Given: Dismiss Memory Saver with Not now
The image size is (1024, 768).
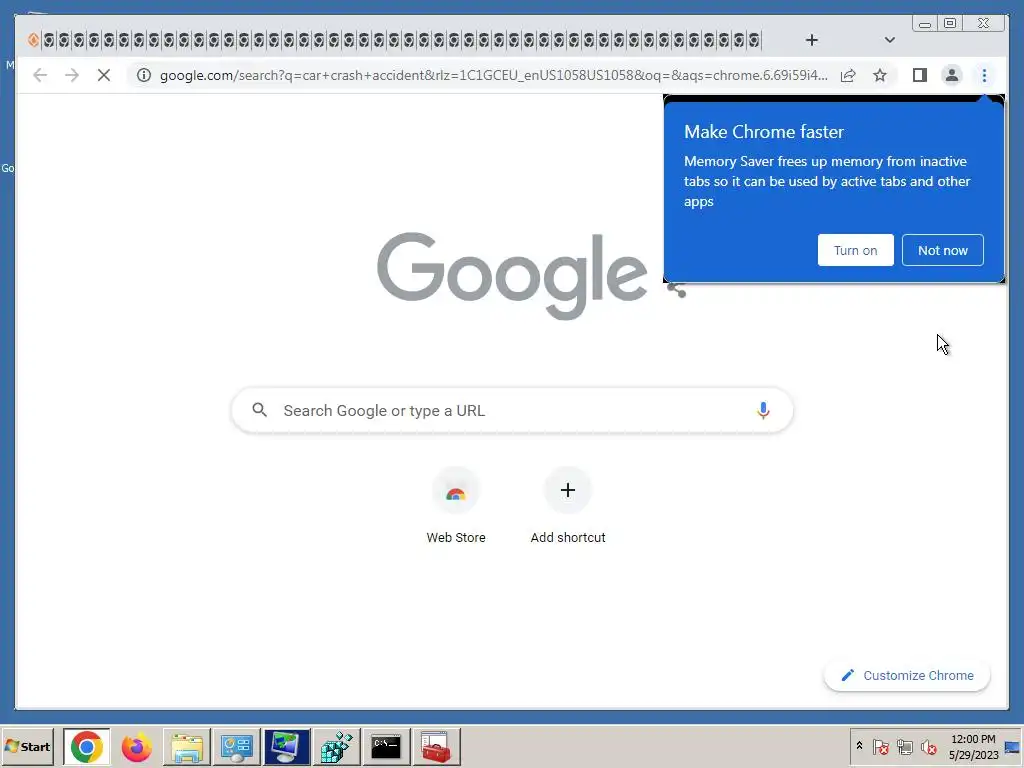Looking at the screenshot, I should 942,250.
